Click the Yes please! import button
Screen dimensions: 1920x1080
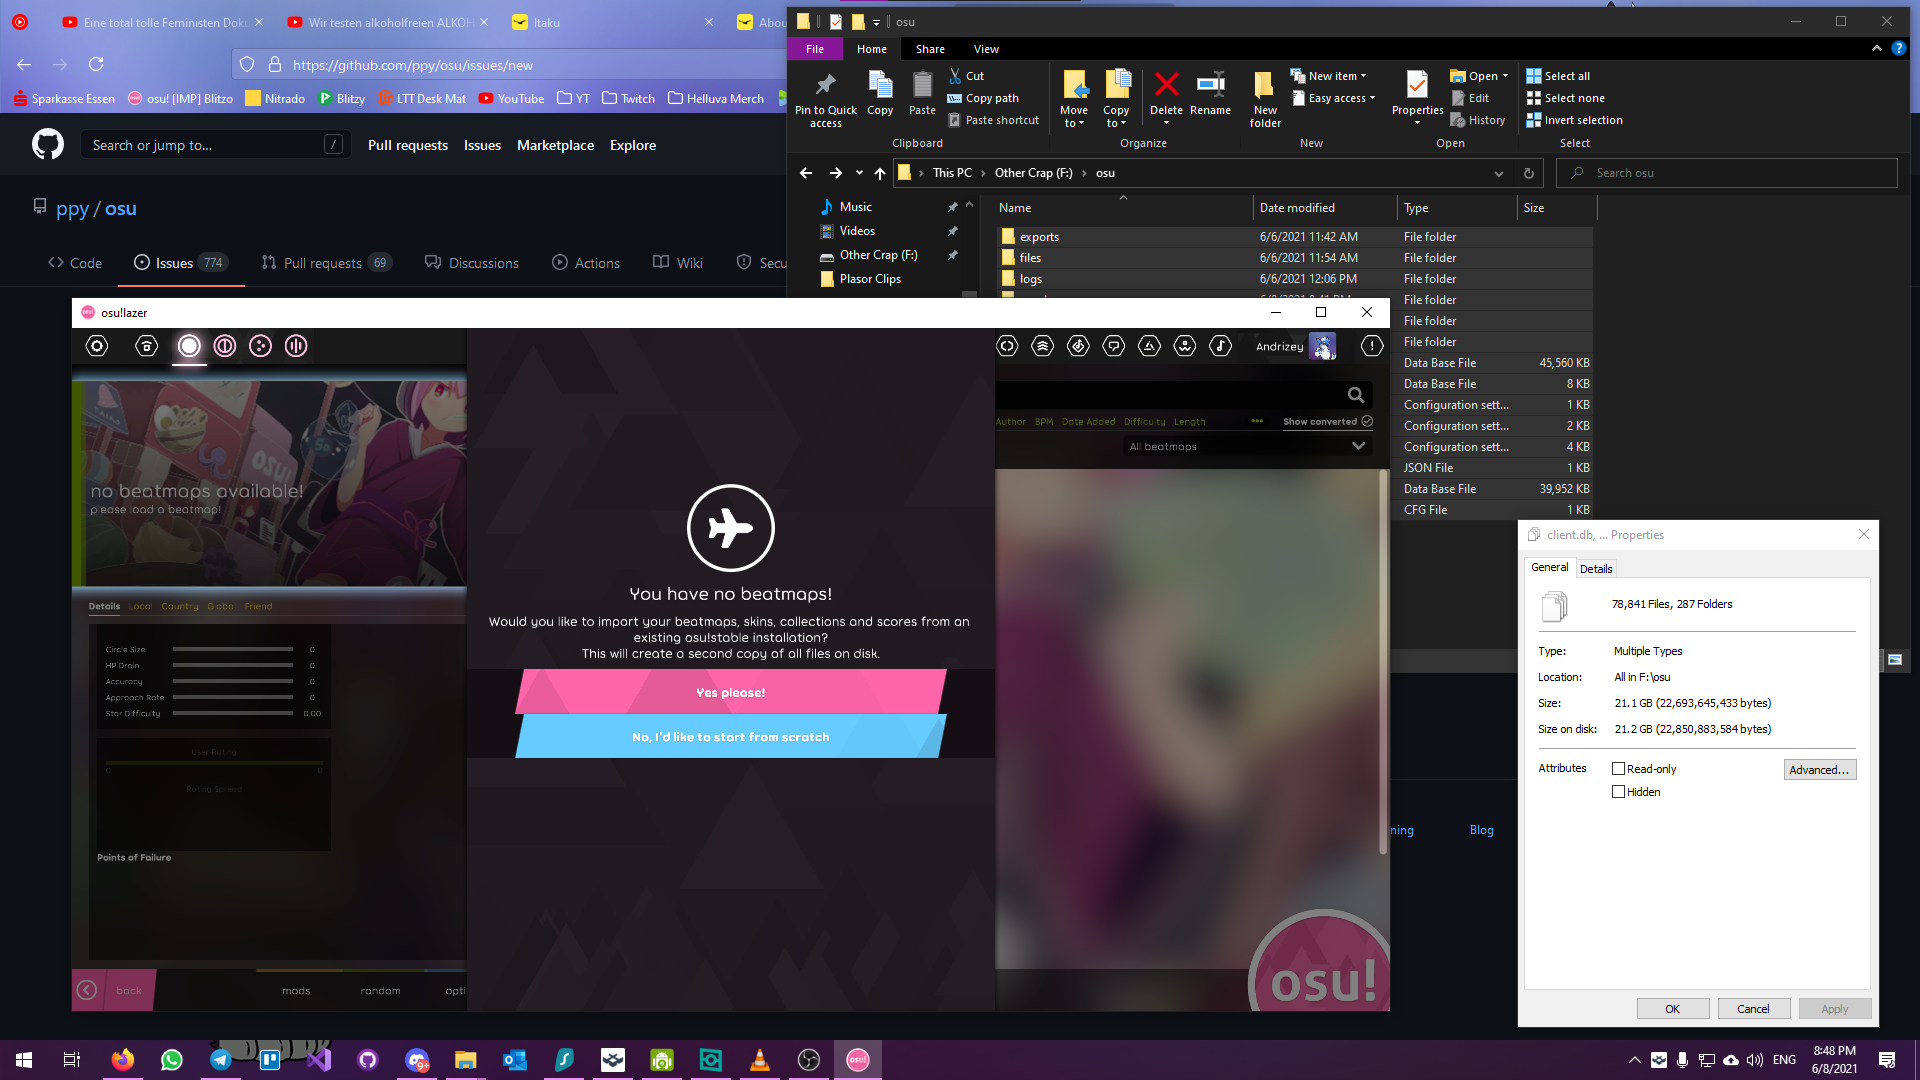pyautogui.click(x=731, y=692)
